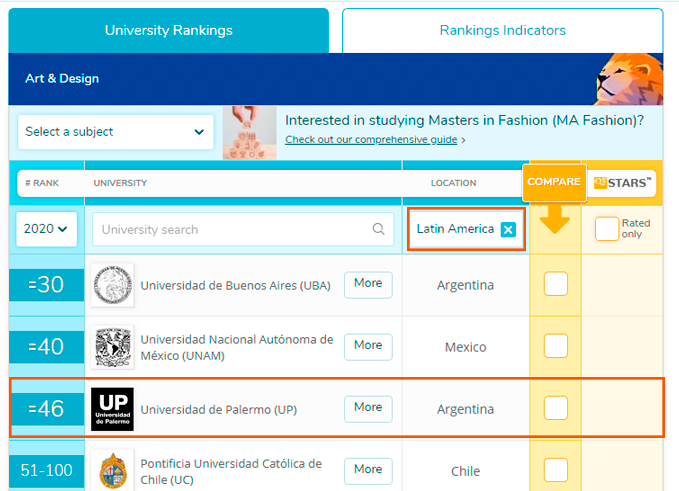Click the UNAM university logo
The width and height of the screenshot is (679, 491).
[112, 347]
